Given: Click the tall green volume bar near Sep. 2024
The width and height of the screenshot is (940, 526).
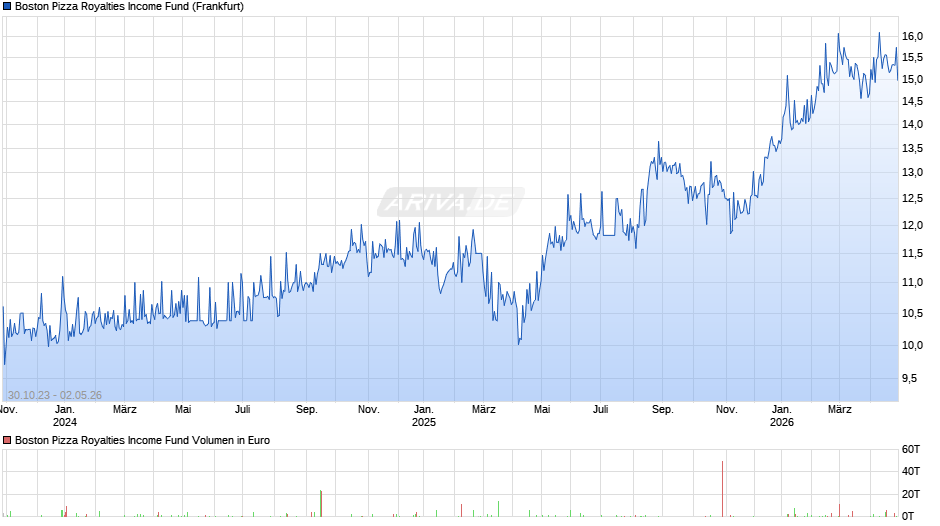Looking at the screenshot, I should (321, 503).
